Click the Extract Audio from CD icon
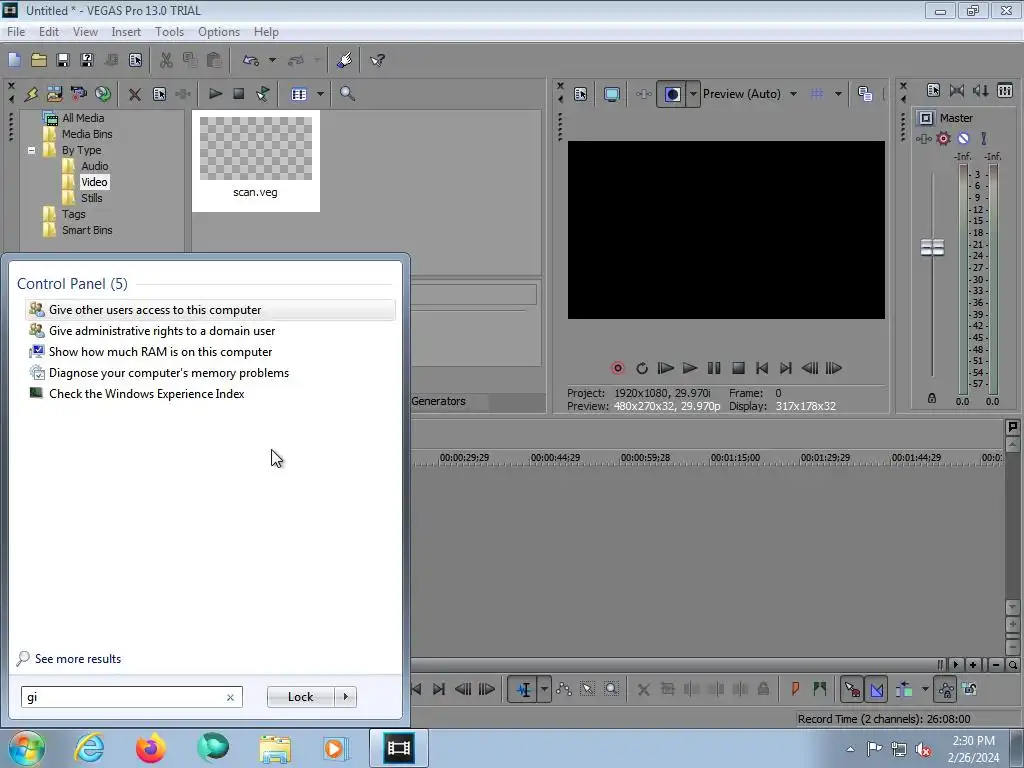The image size is (1024, 768). tap(103, 94)
